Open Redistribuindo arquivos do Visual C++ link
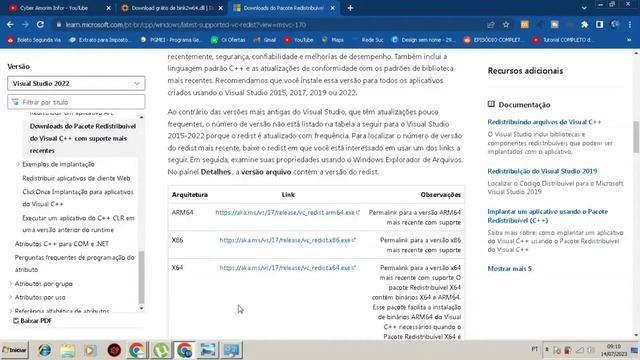Viewport: 640px width, 360px height. [544, 122]
